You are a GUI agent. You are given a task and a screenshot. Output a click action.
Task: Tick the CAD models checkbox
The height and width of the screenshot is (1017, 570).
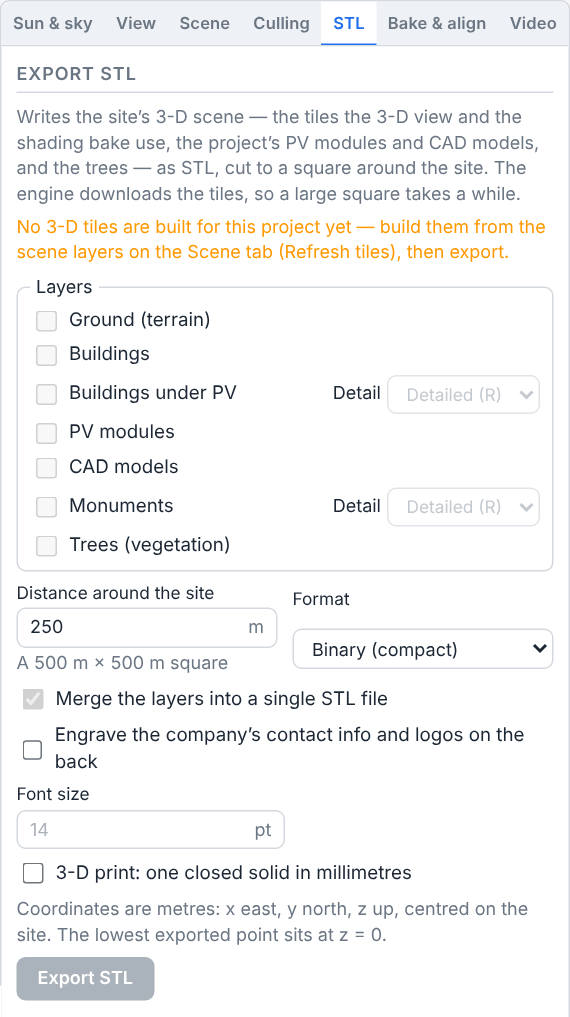coord(46,468)
